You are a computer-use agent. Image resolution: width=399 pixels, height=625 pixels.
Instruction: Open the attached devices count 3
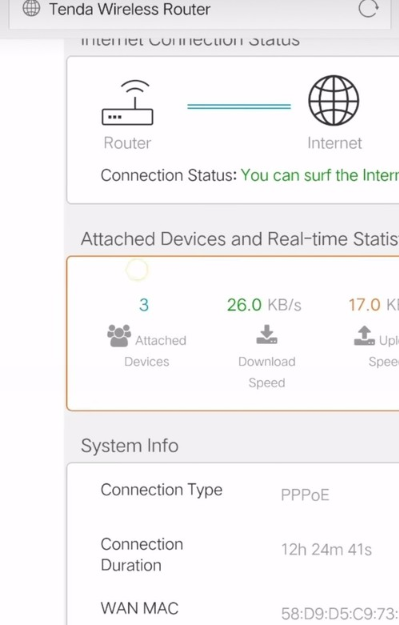point(144,305)
